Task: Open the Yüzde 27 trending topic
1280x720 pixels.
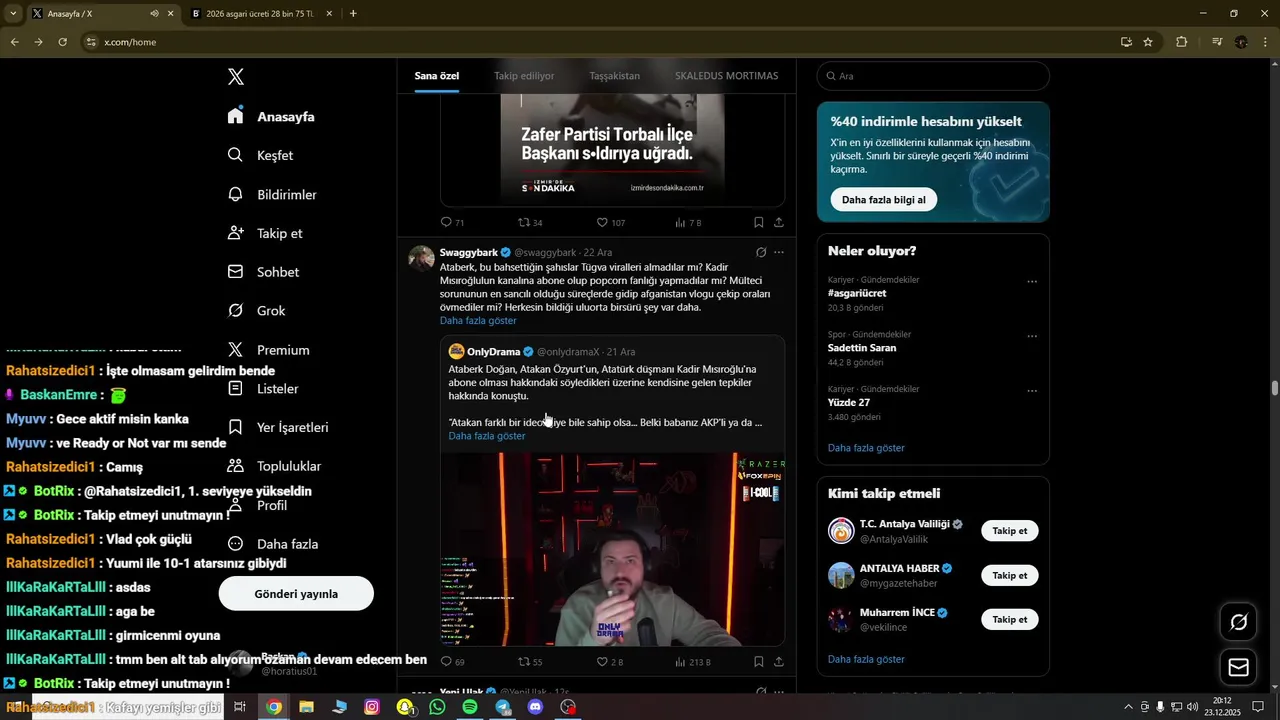Action: pos(849,402)
